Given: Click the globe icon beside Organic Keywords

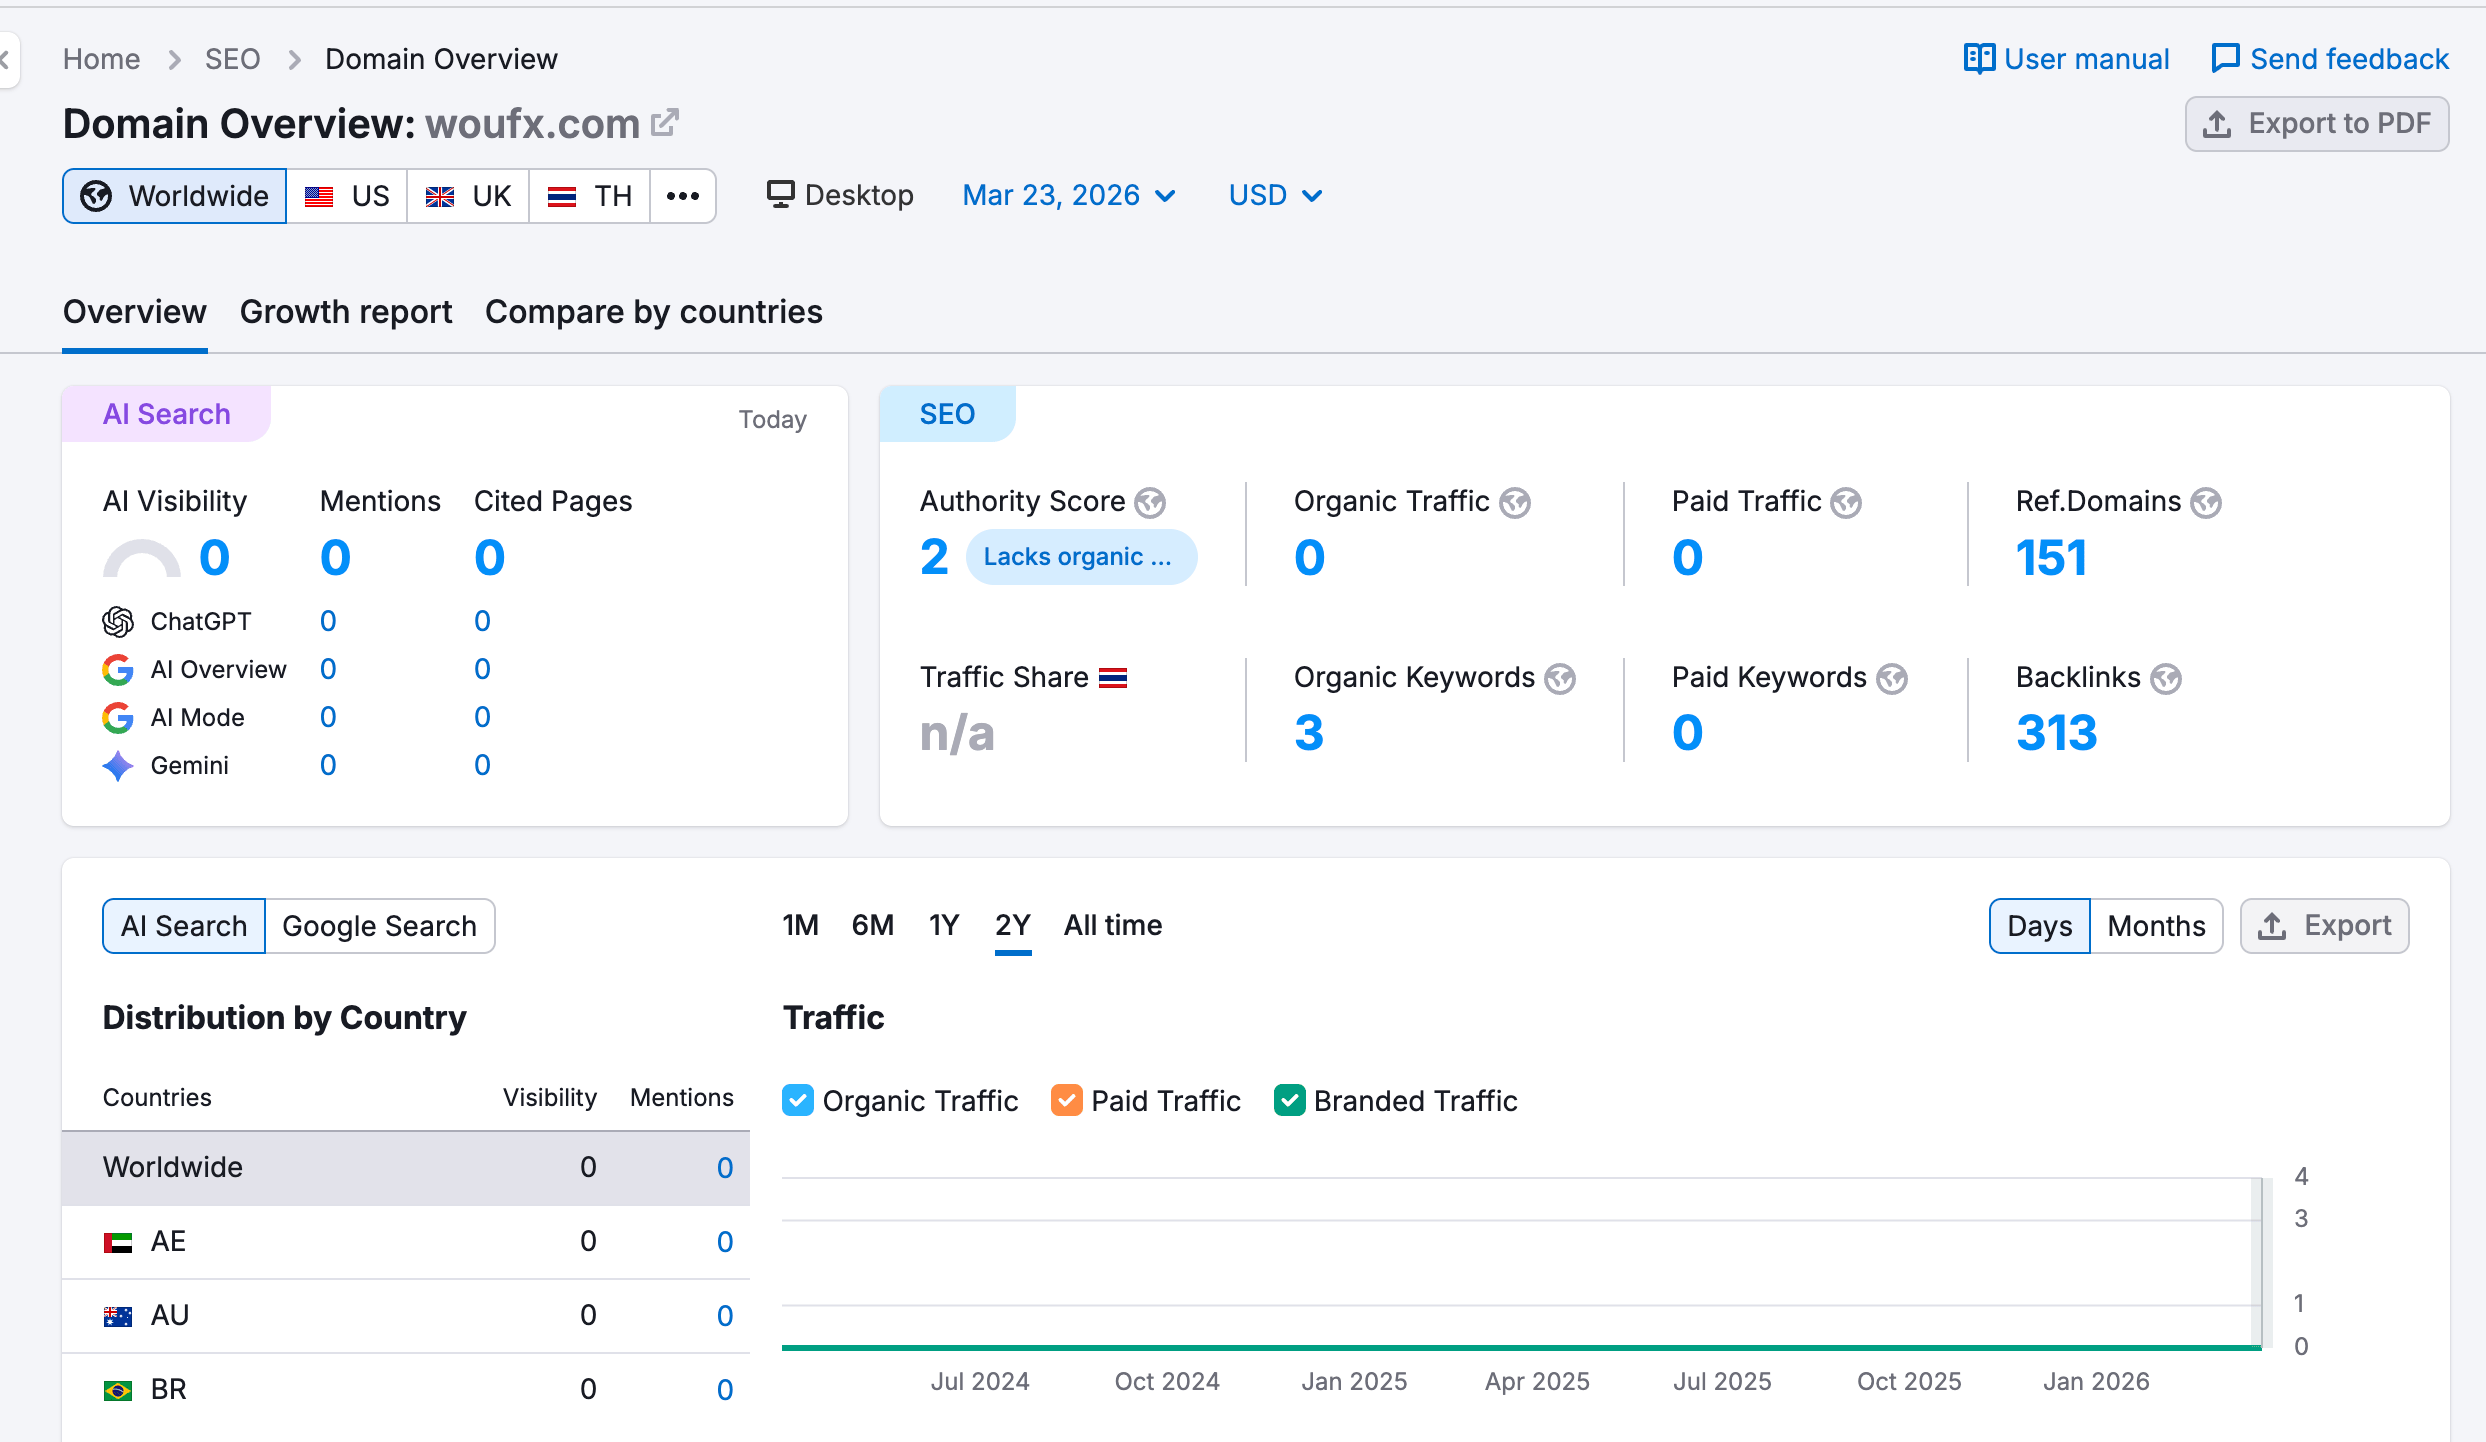Looking at the screenshot, I should pos(1560,678).
